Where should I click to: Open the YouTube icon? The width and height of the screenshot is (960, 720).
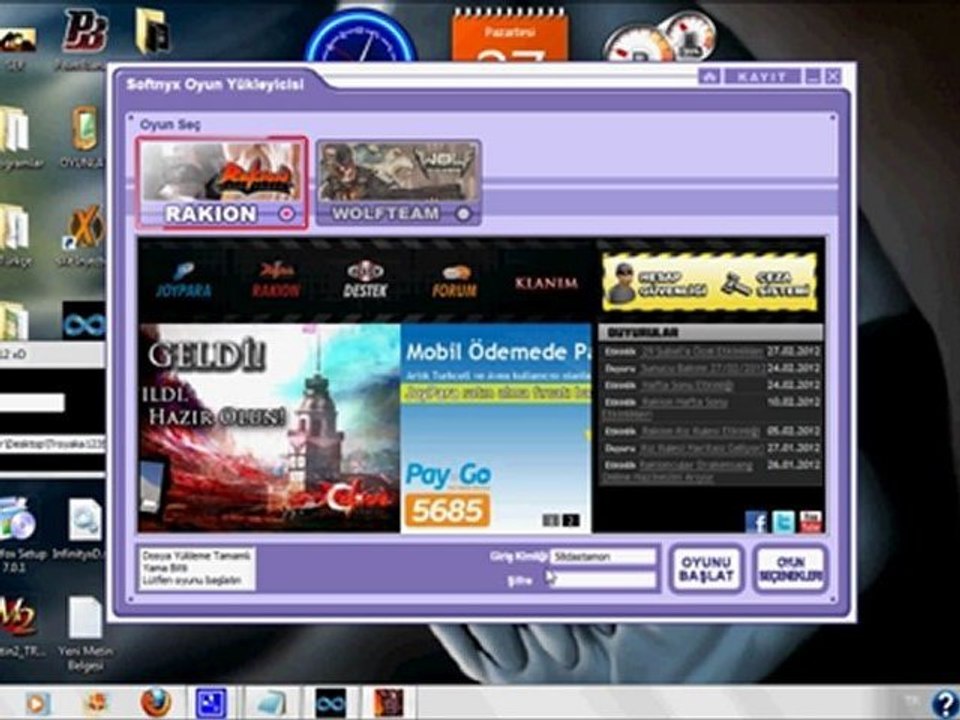click(x=811, y=522)
